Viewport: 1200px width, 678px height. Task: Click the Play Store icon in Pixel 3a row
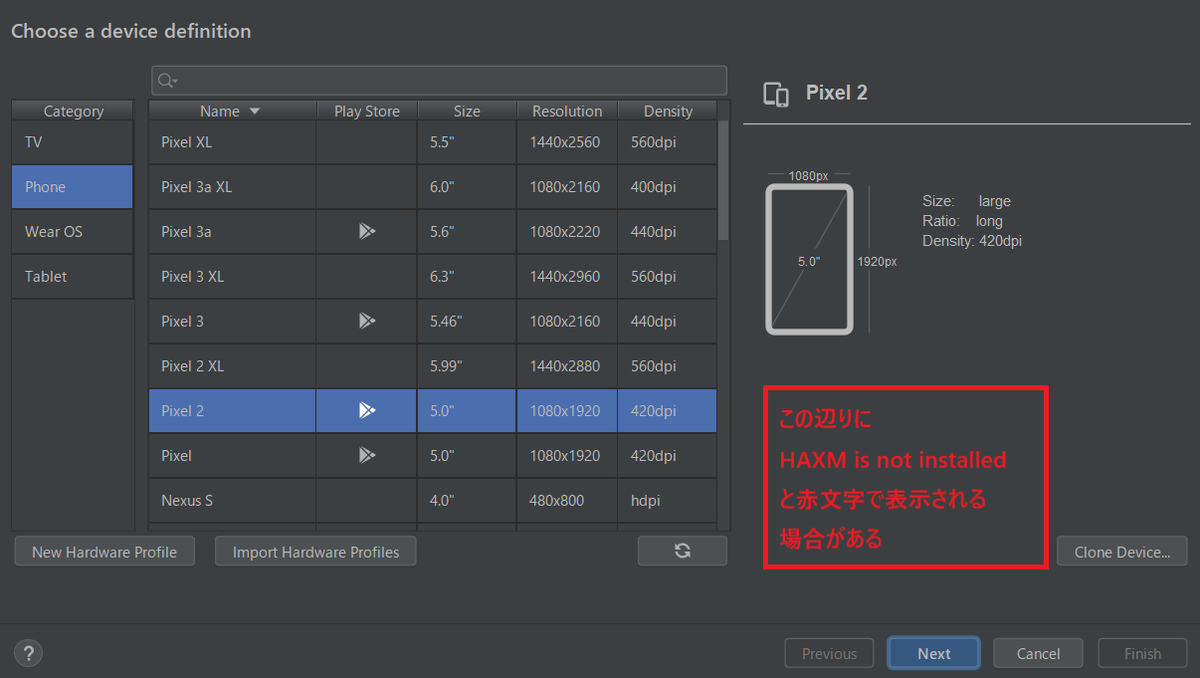point(367,231)
